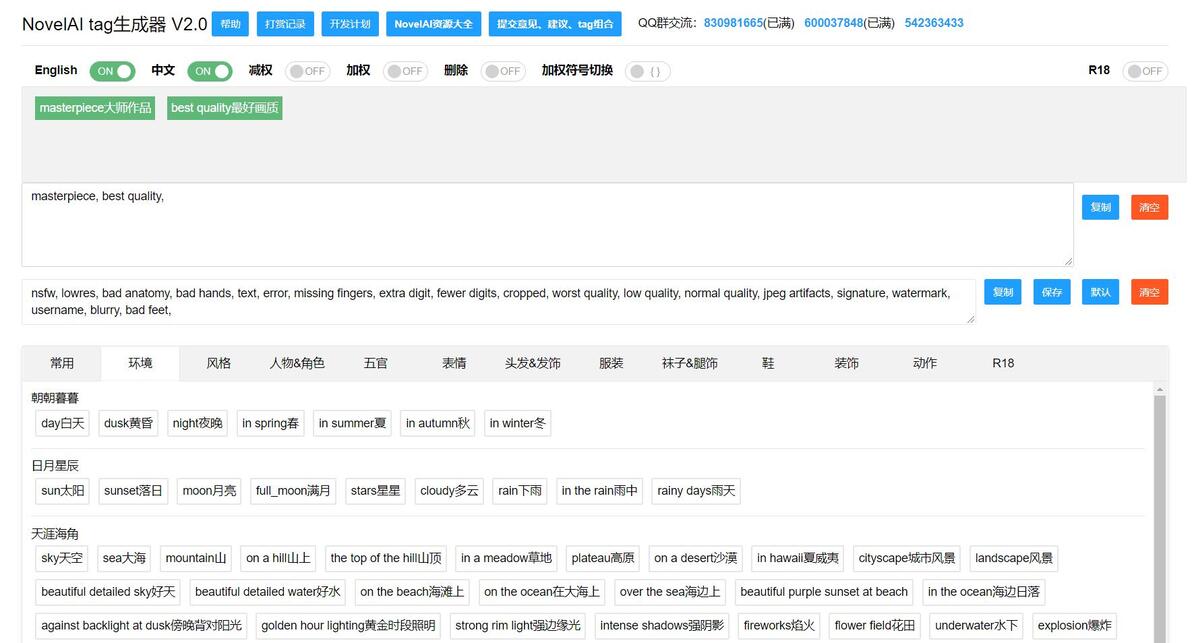Add the sky天空 tag
Viewport: 1192px width, 643px height.
point(62,559)
